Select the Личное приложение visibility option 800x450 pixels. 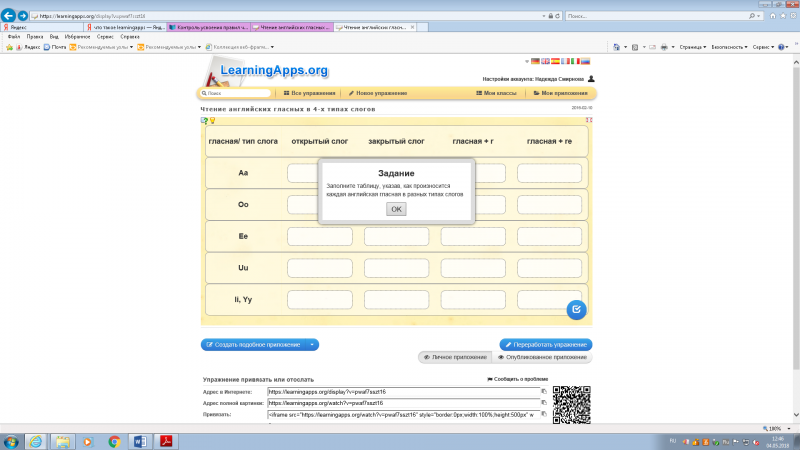pos(455,357)
